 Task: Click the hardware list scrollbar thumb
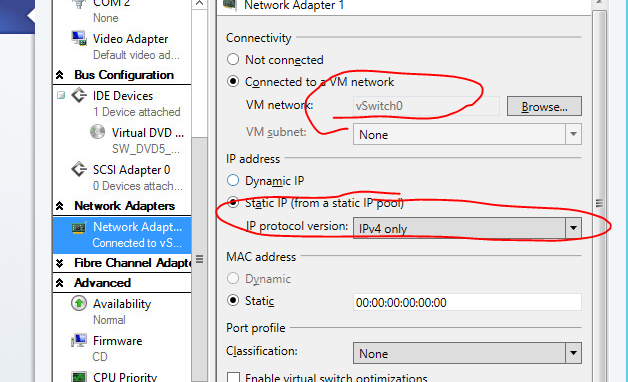click(199, 259)
